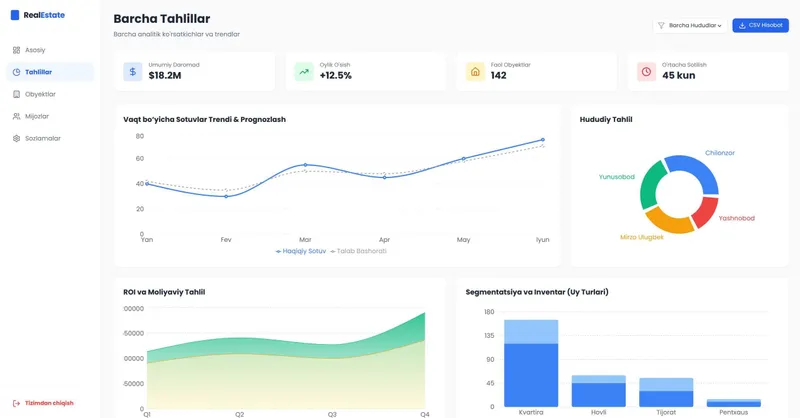Click the Sozlamalar gear icon in sidebar
The height and width of the screenshot is (418, 800).
point(16,138)
